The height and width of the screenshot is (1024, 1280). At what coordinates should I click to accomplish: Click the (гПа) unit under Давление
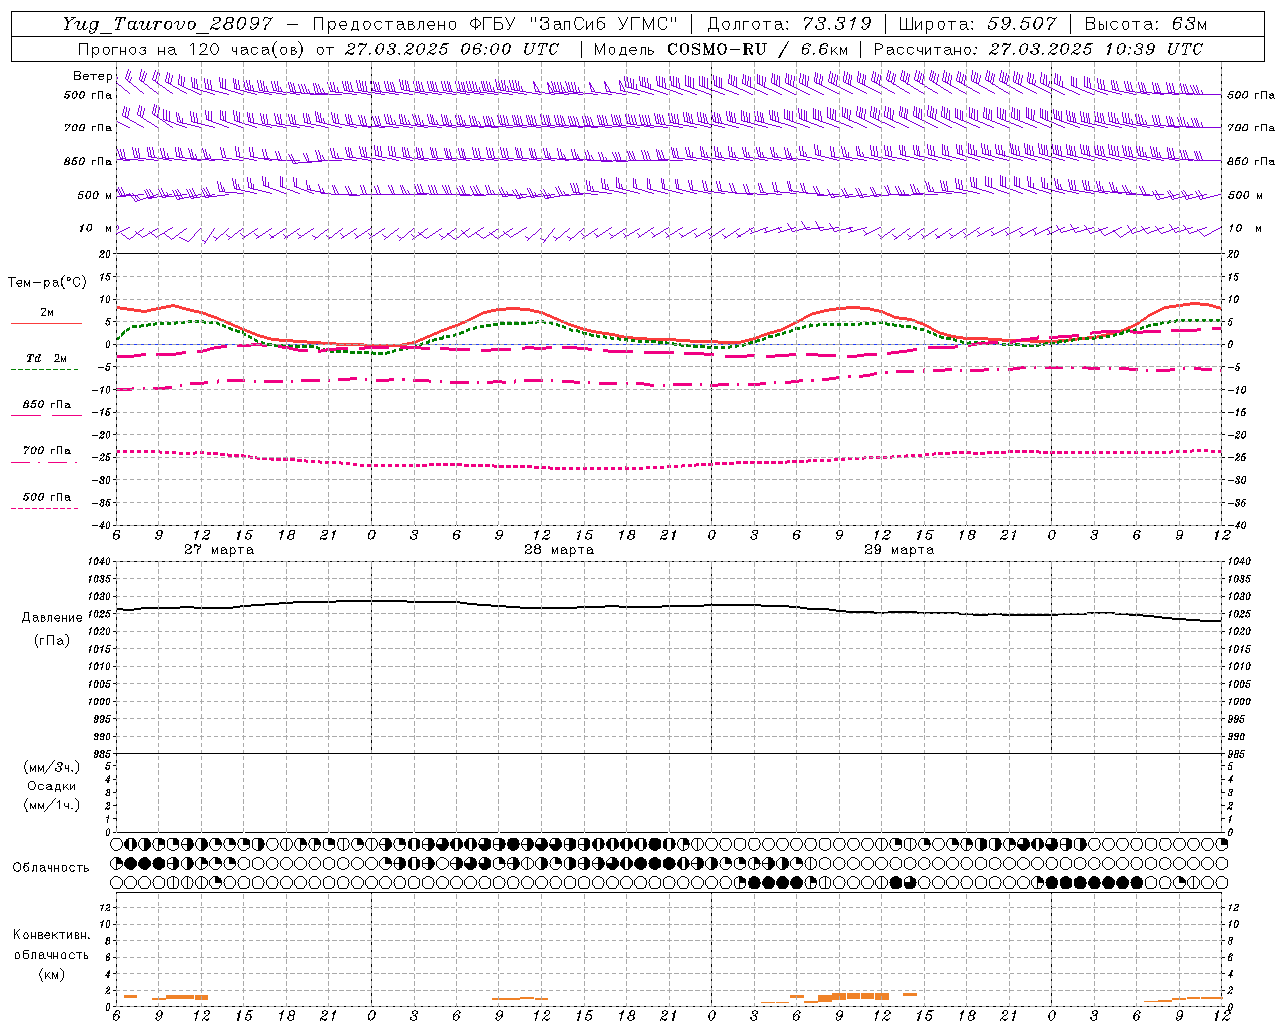click(52, 640)
